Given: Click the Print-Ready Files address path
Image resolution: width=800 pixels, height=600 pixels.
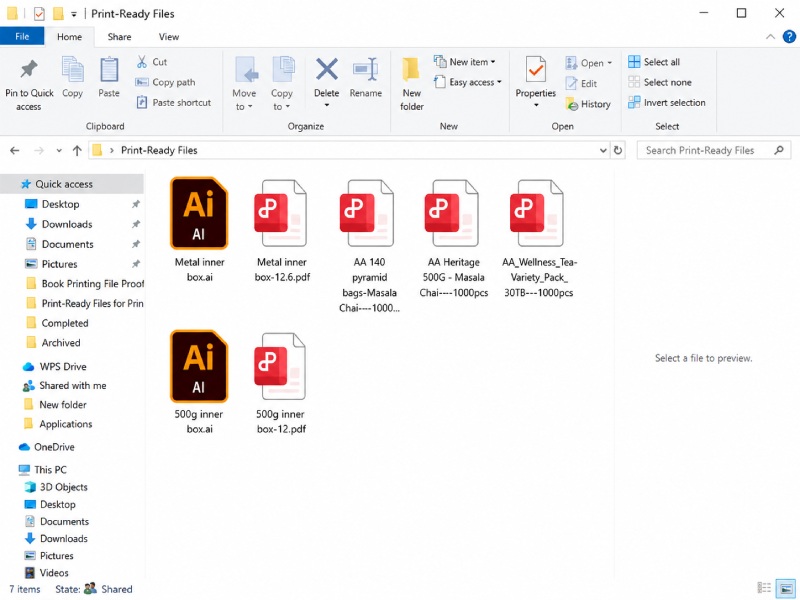Looking at the screenshot, I should 159,151.
